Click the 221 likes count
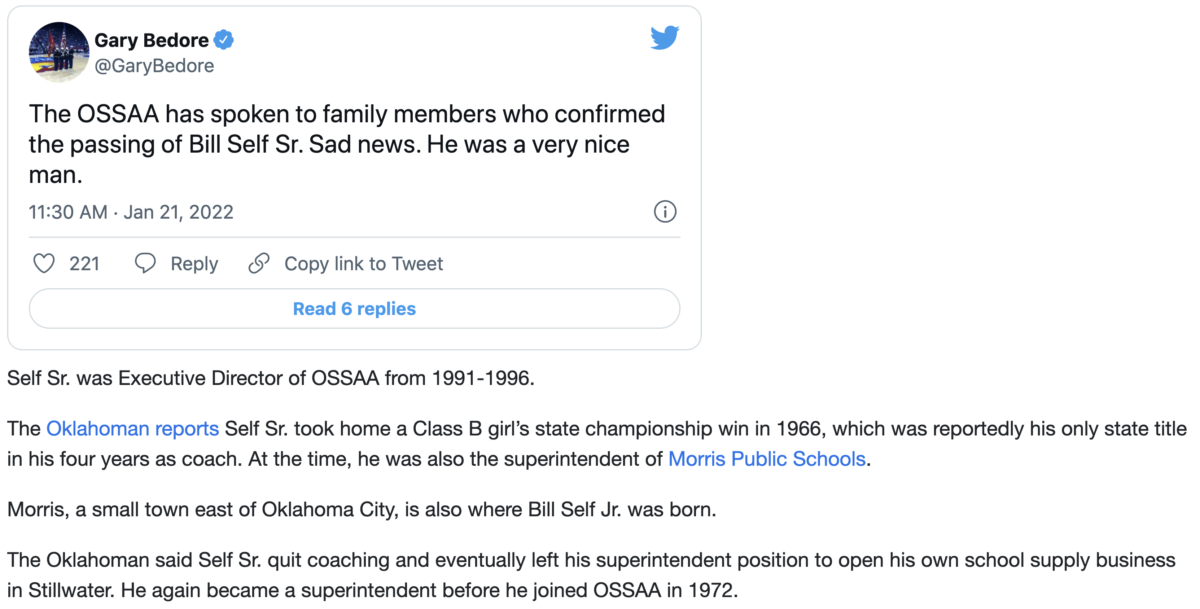 coord(84,264)
